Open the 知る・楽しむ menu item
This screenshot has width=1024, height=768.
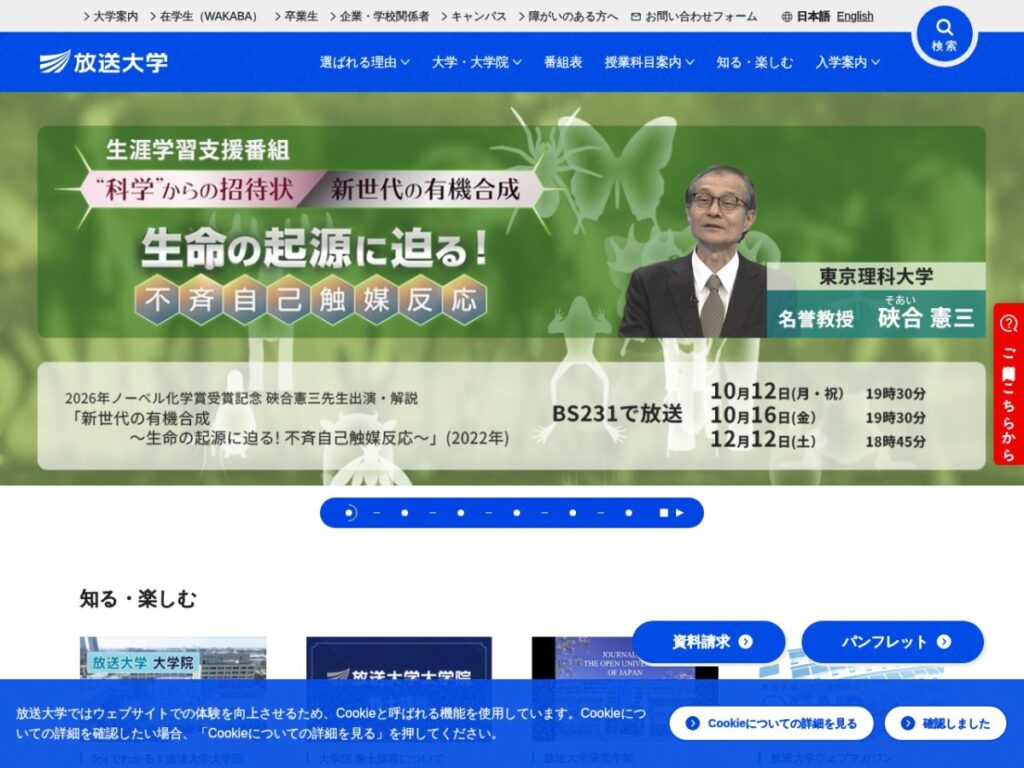[x=754, y=62]
